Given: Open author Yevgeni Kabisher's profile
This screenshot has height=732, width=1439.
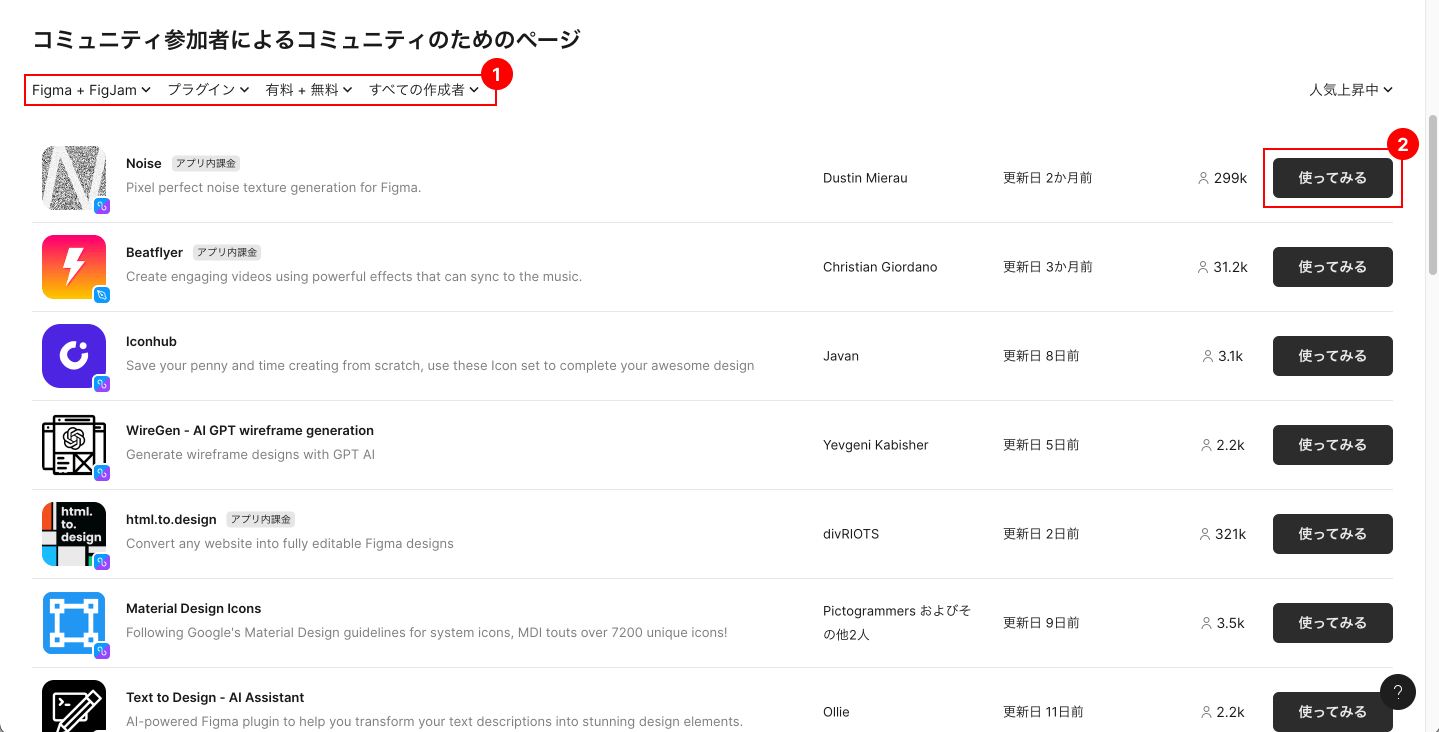Looking at the screenshot, I should pos(876,445).
